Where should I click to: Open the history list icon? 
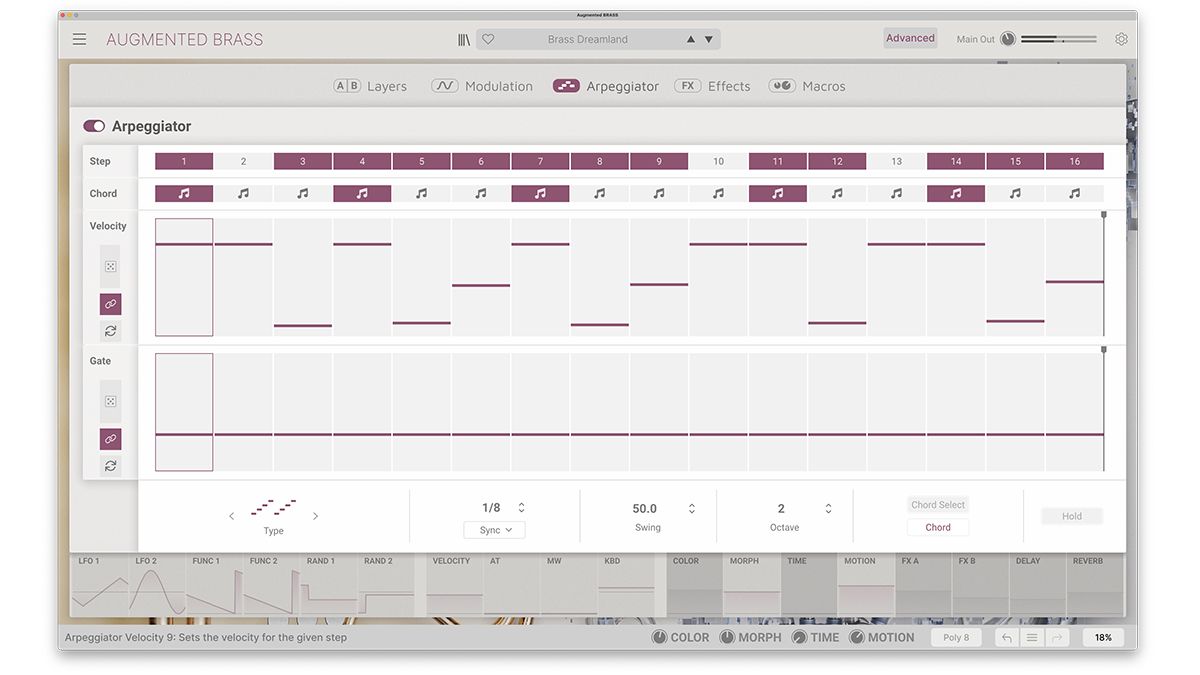coord(1032,637)
